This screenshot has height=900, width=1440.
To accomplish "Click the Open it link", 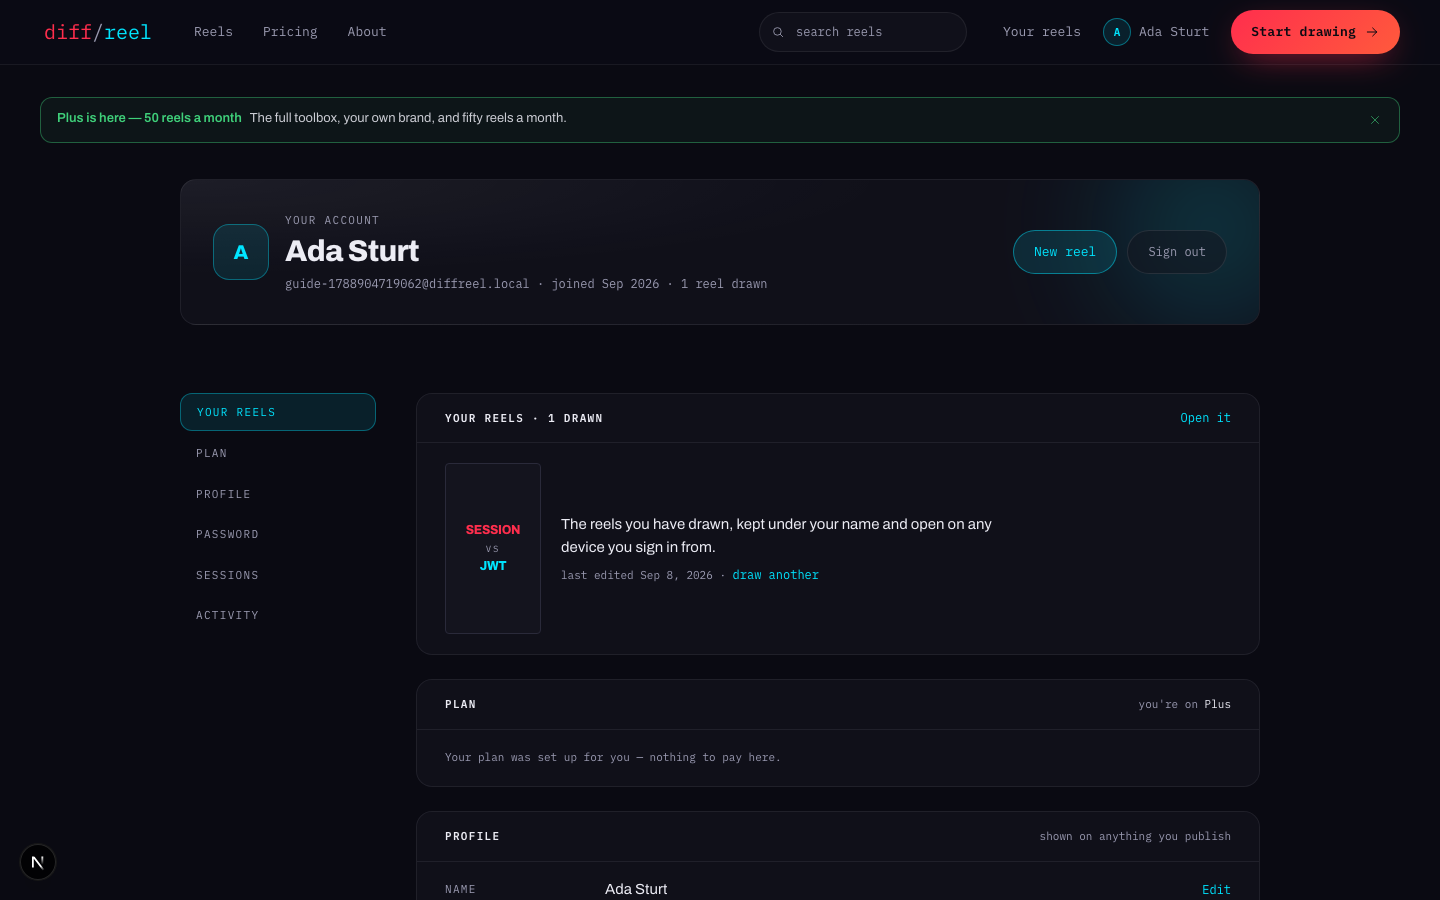I will point(1205,418).
